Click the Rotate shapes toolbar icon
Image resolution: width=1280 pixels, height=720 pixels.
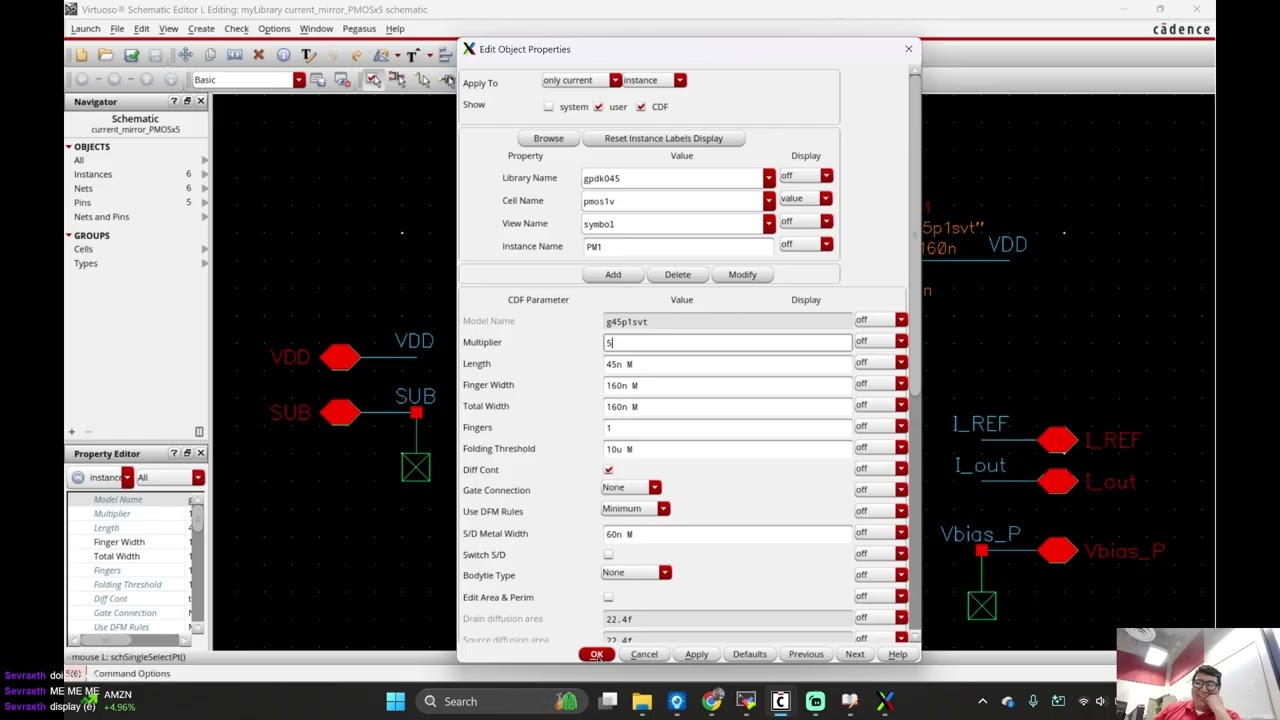click(381, 55)
